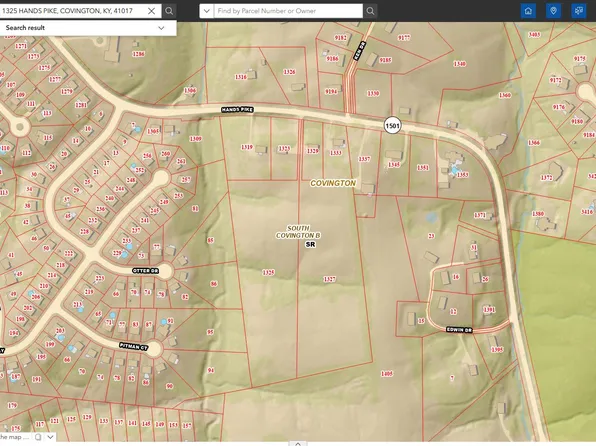Open the parcel search type dropdown
Screen dimensions: 596x446
click(x=207, y=11)
